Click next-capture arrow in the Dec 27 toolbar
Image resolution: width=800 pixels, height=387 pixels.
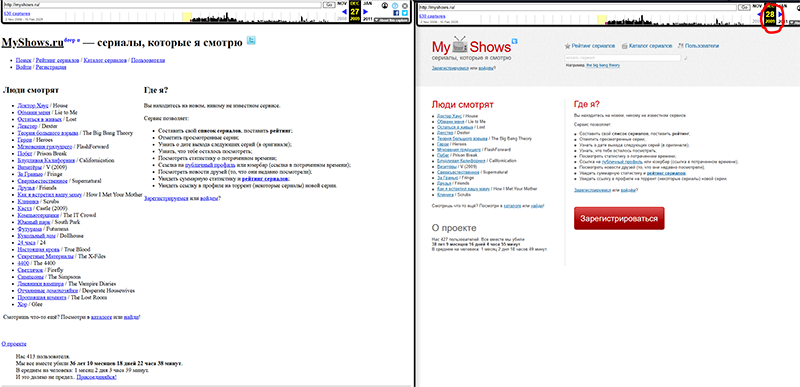pos(365,11)
